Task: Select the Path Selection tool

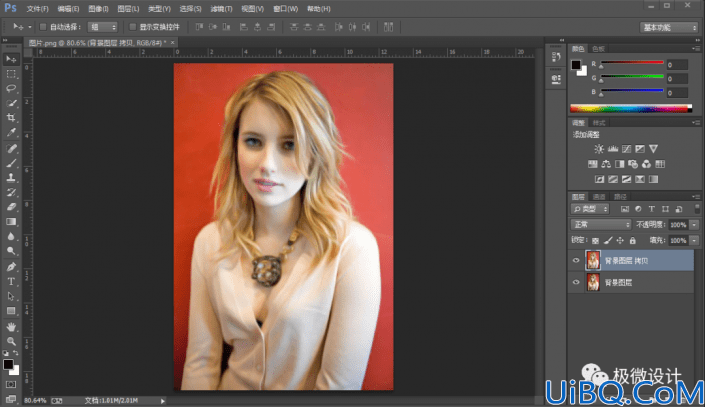Action: (x=11, y=296)
